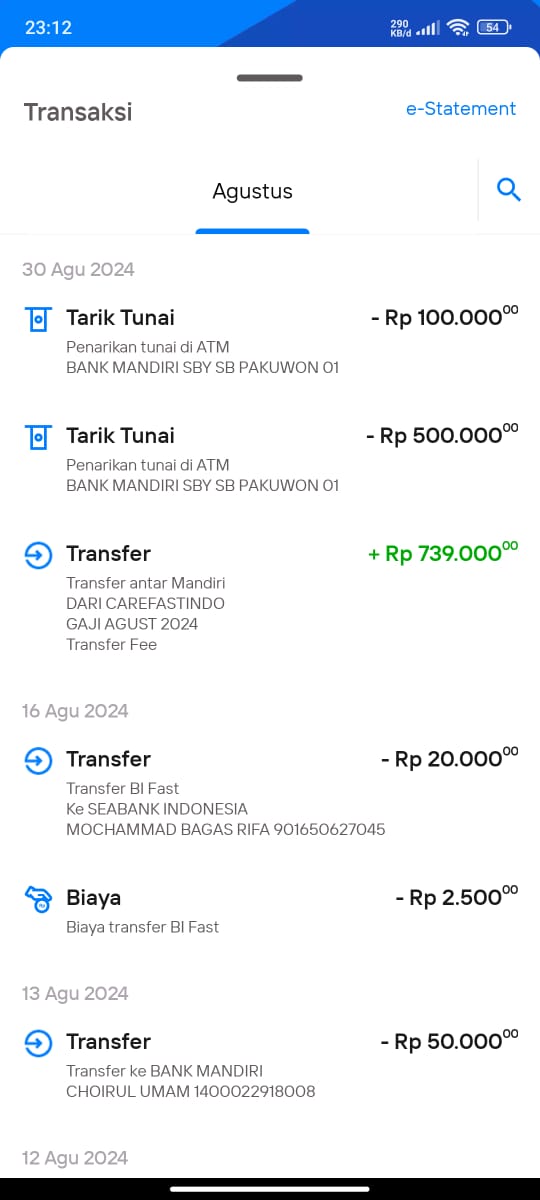The width and height of the screenshot is (540, 1200).
Task: Open the Rp 500.000 Tarik Tunai transaction
Action: pyautogui.click(x=270, y=459)
